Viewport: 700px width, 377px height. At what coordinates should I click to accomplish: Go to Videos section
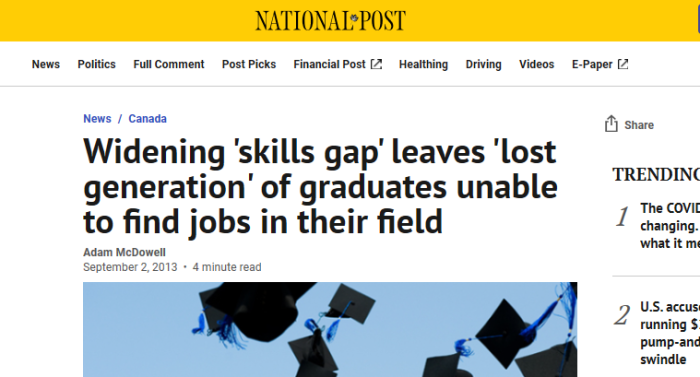tap(537, 64)
